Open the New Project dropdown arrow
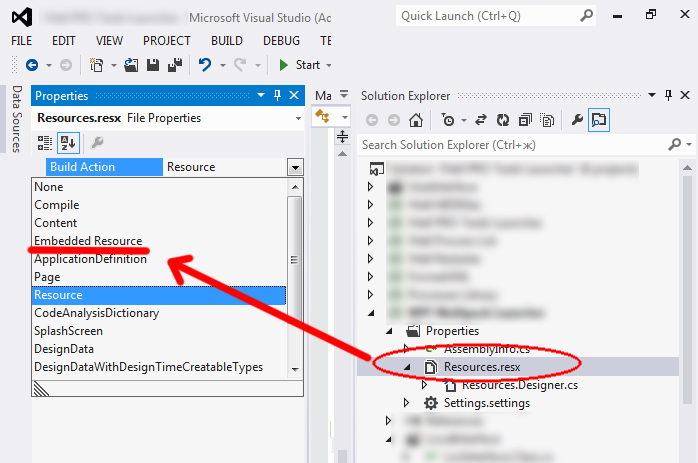Screen dimensions: 698x463 [x=114, y=65]
